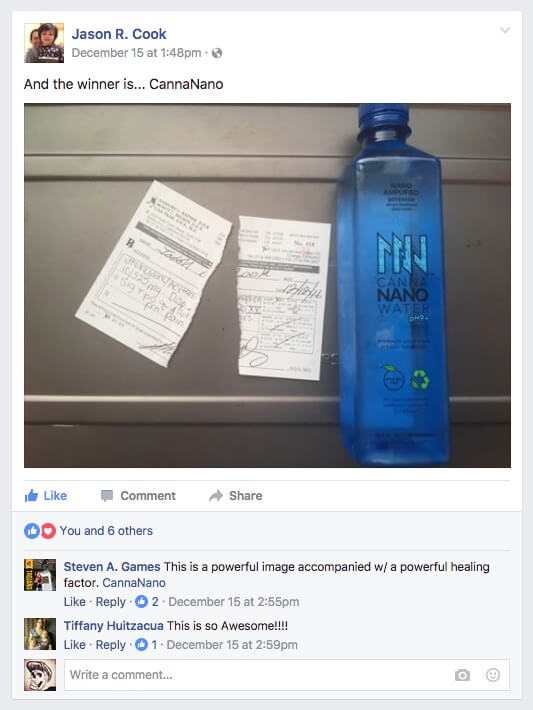This screenshot has width=533, height=710.
Task: Open Steven A. Games profile link
Action: (x=112, y=566)
